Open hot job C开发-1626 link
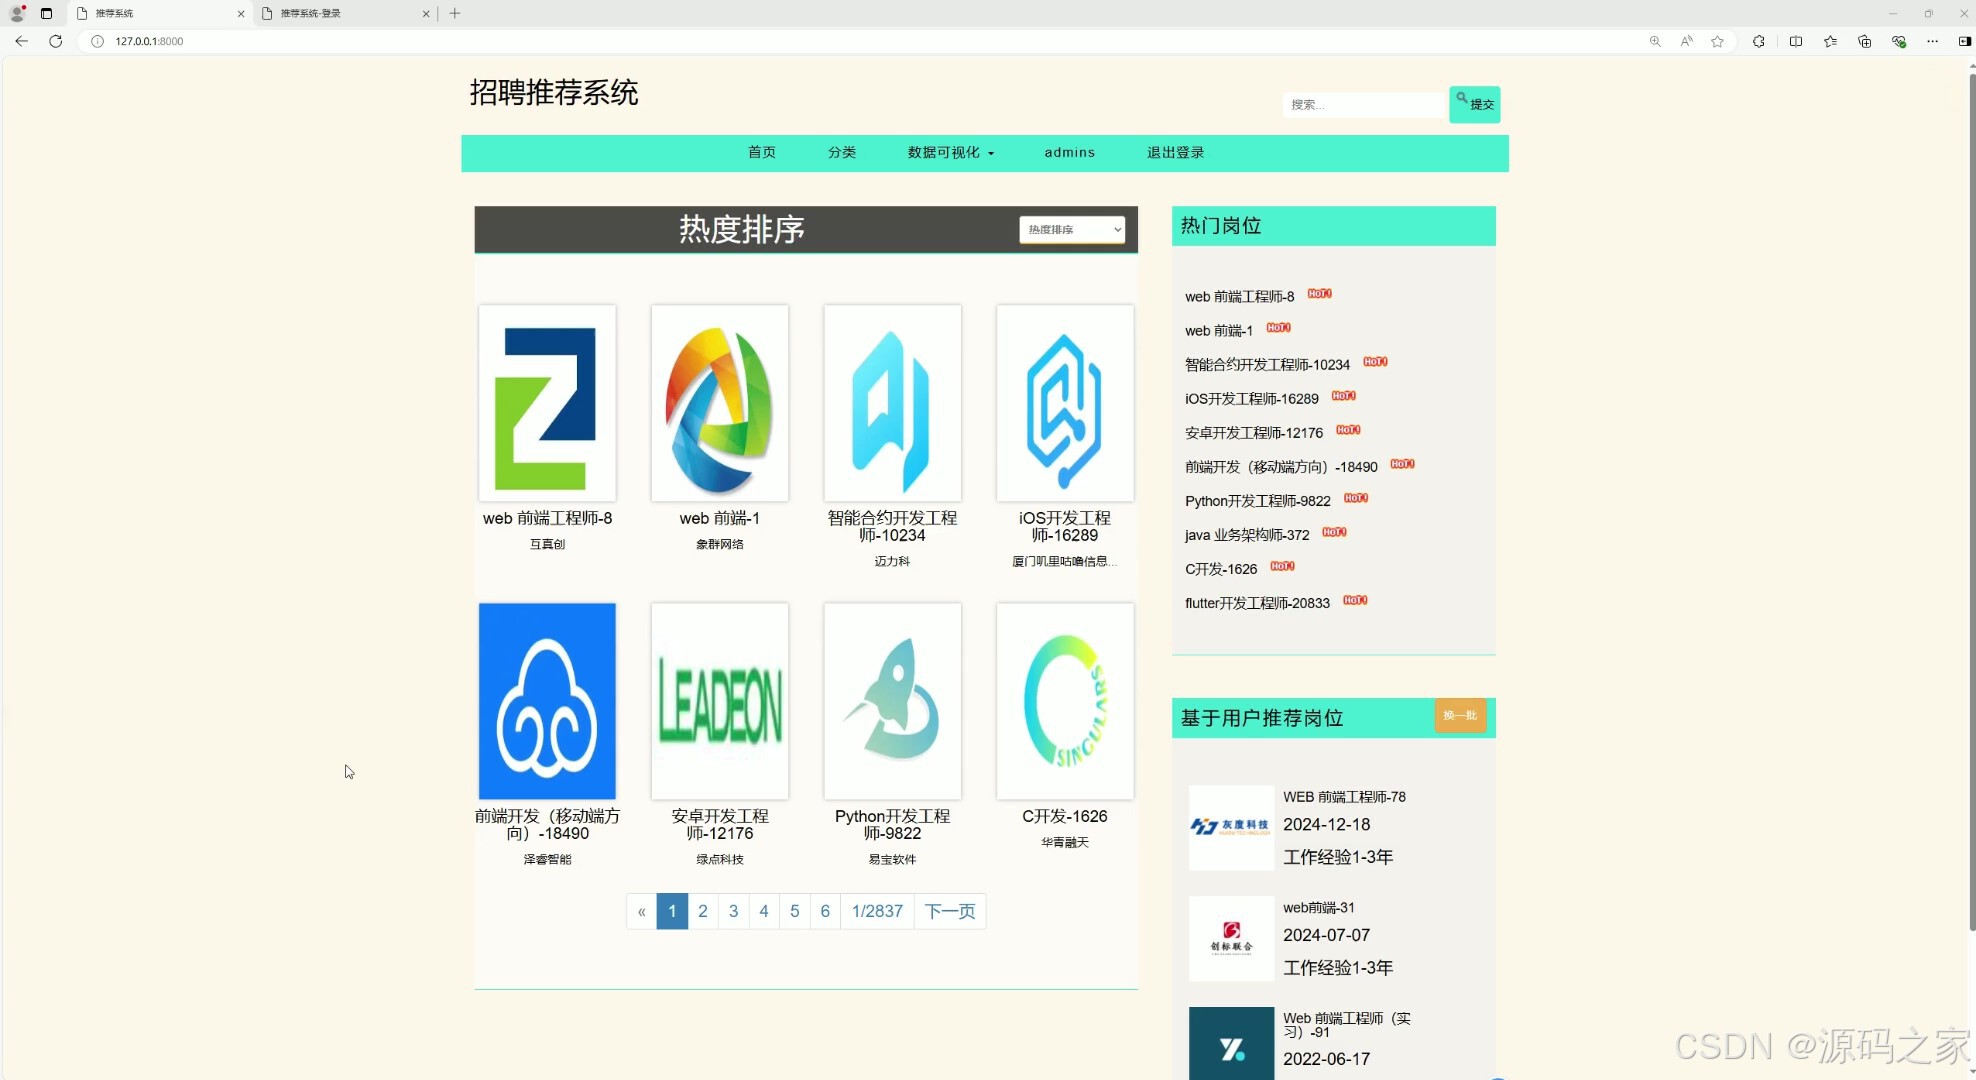Viewport: 1976px width, 1080px height. pyautogui.click(x=1221, y=569)
